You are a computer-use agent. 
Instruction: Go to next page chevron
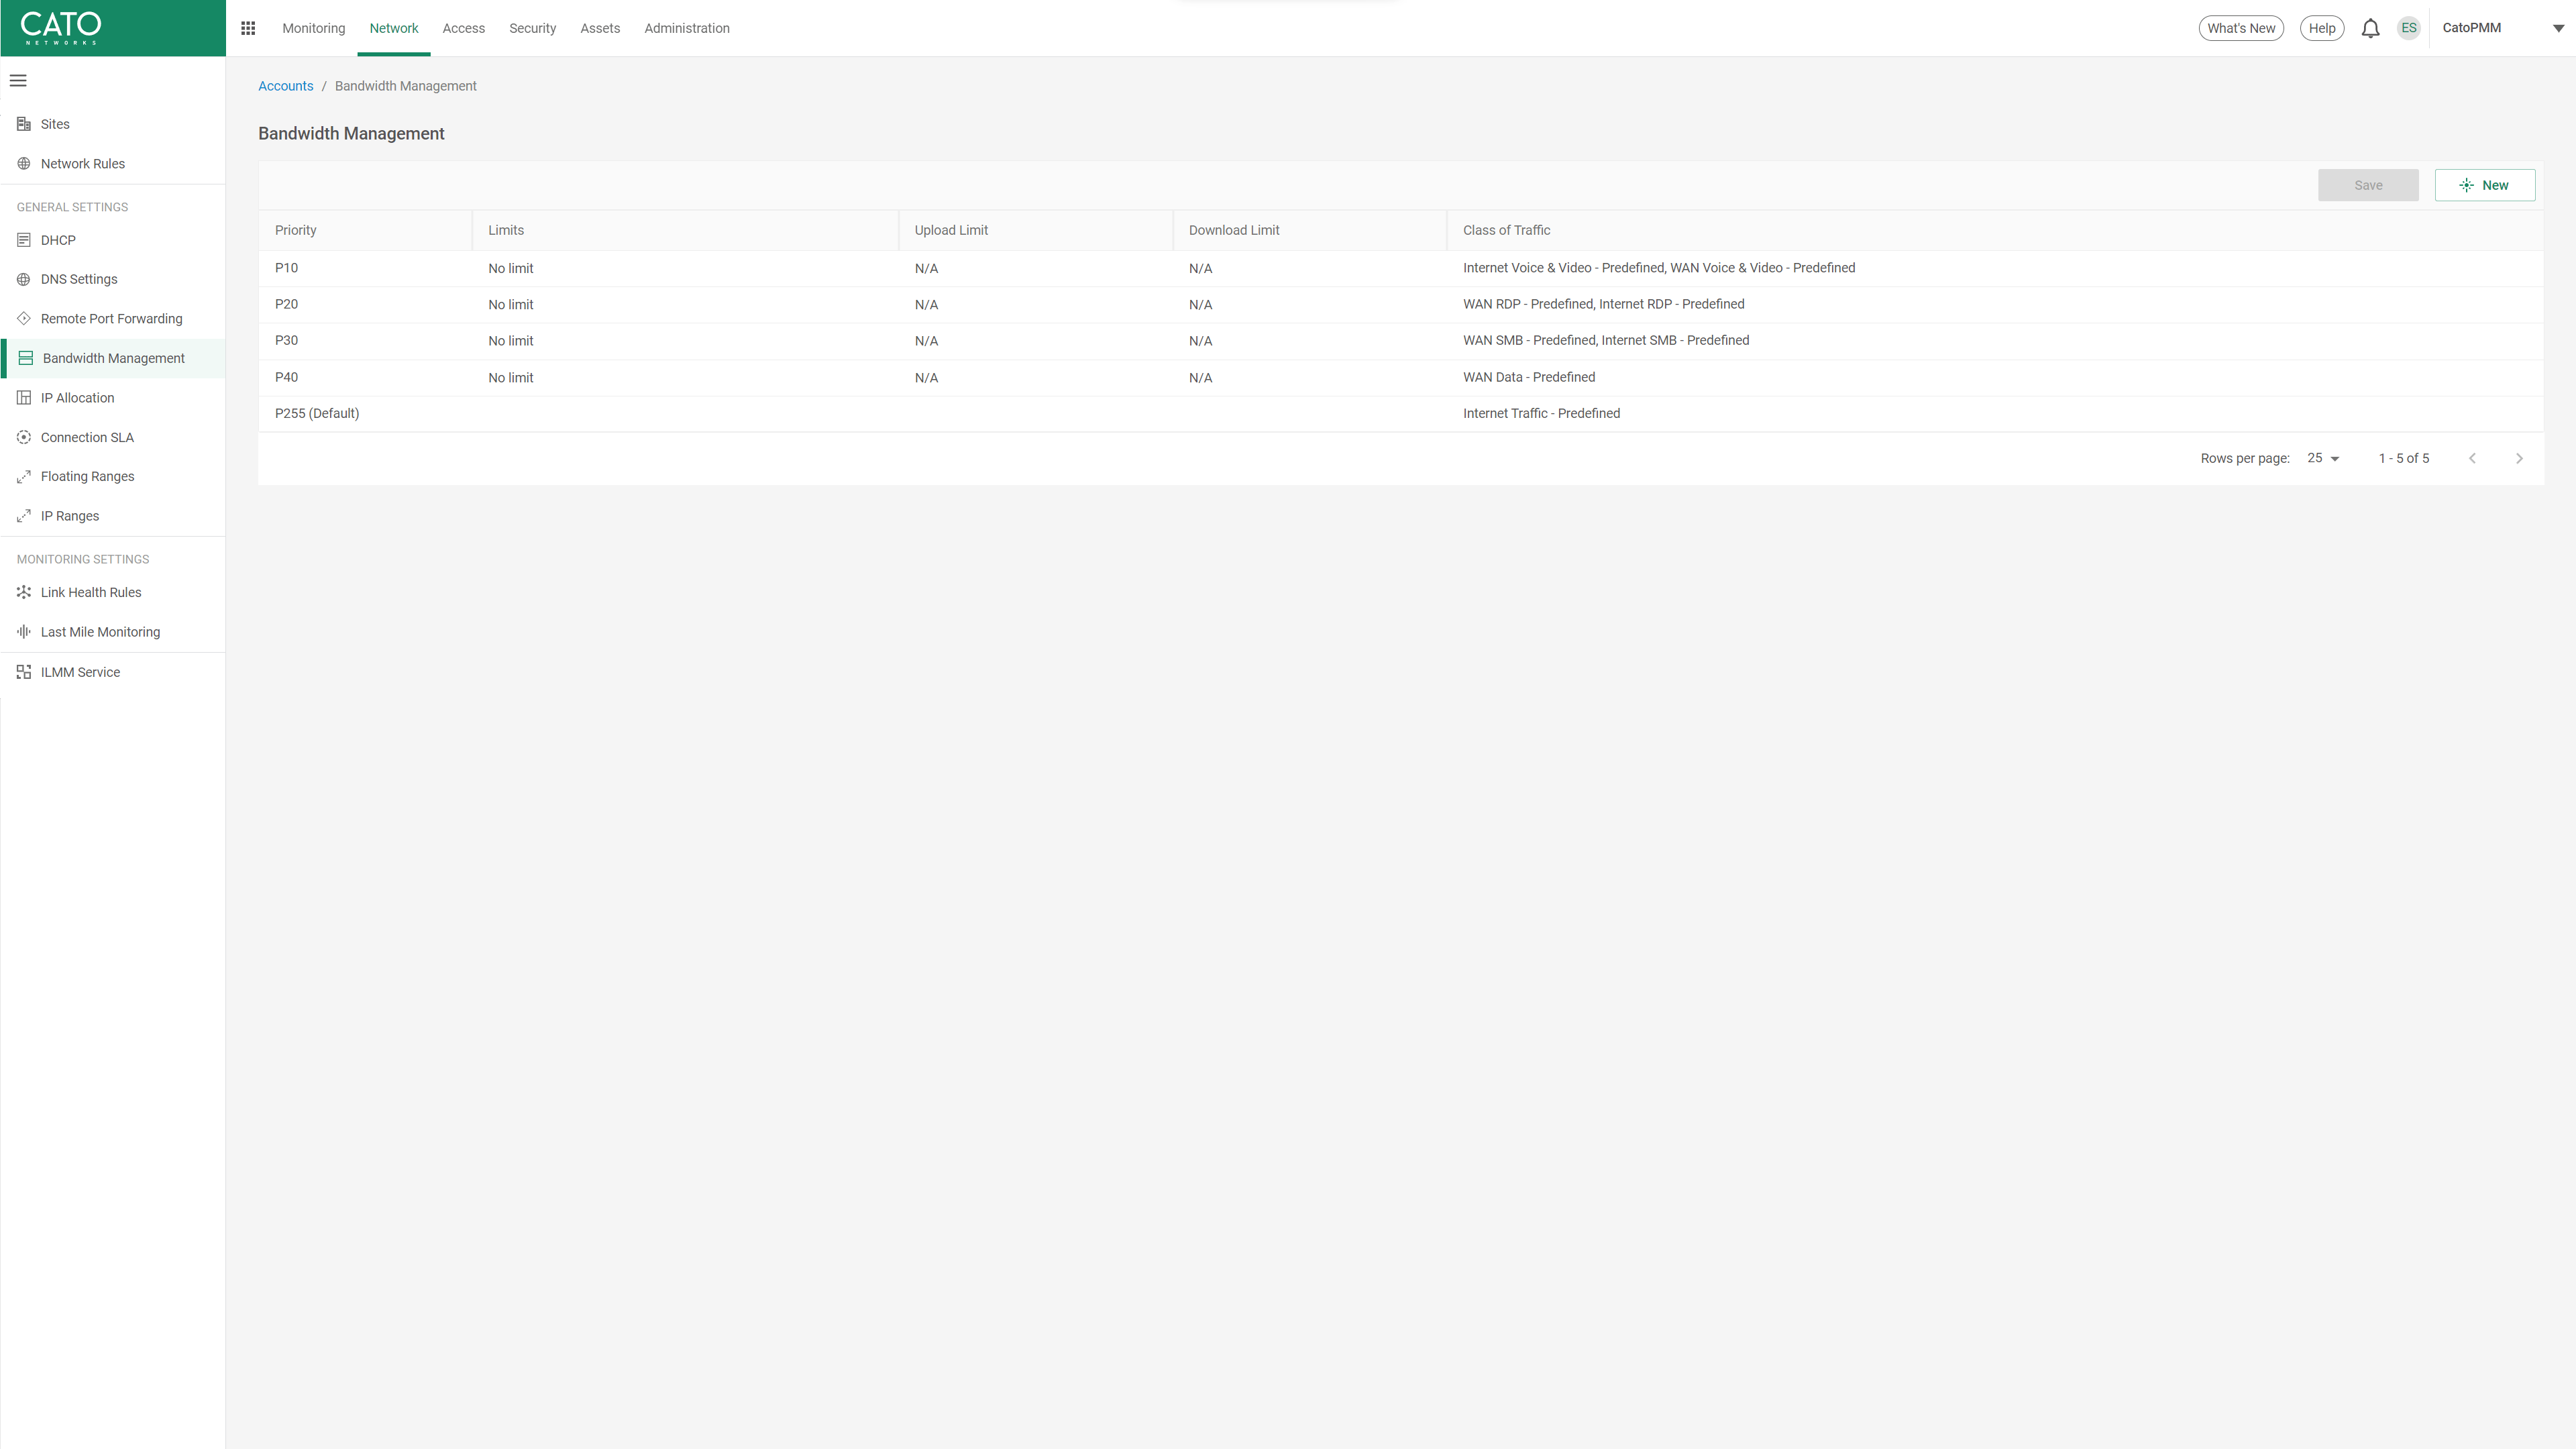tap(2519, 458)
